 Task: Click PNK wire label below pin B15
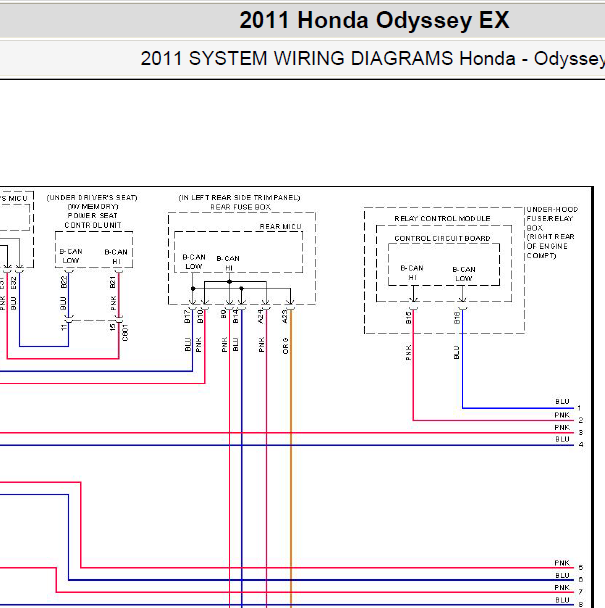[x=408, y=352]
